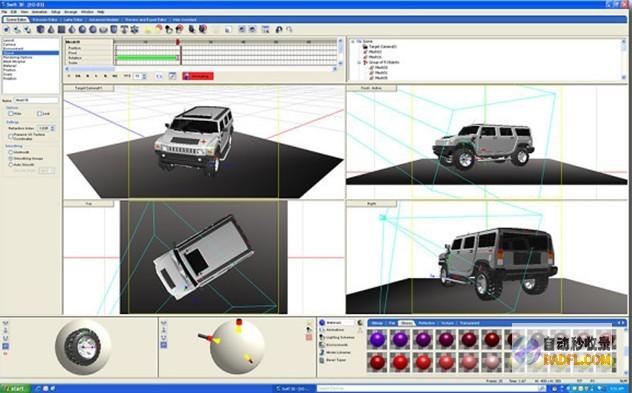Select the Create Text T icon
This screenshot has width=632, height=393.
tap(124, 29)
